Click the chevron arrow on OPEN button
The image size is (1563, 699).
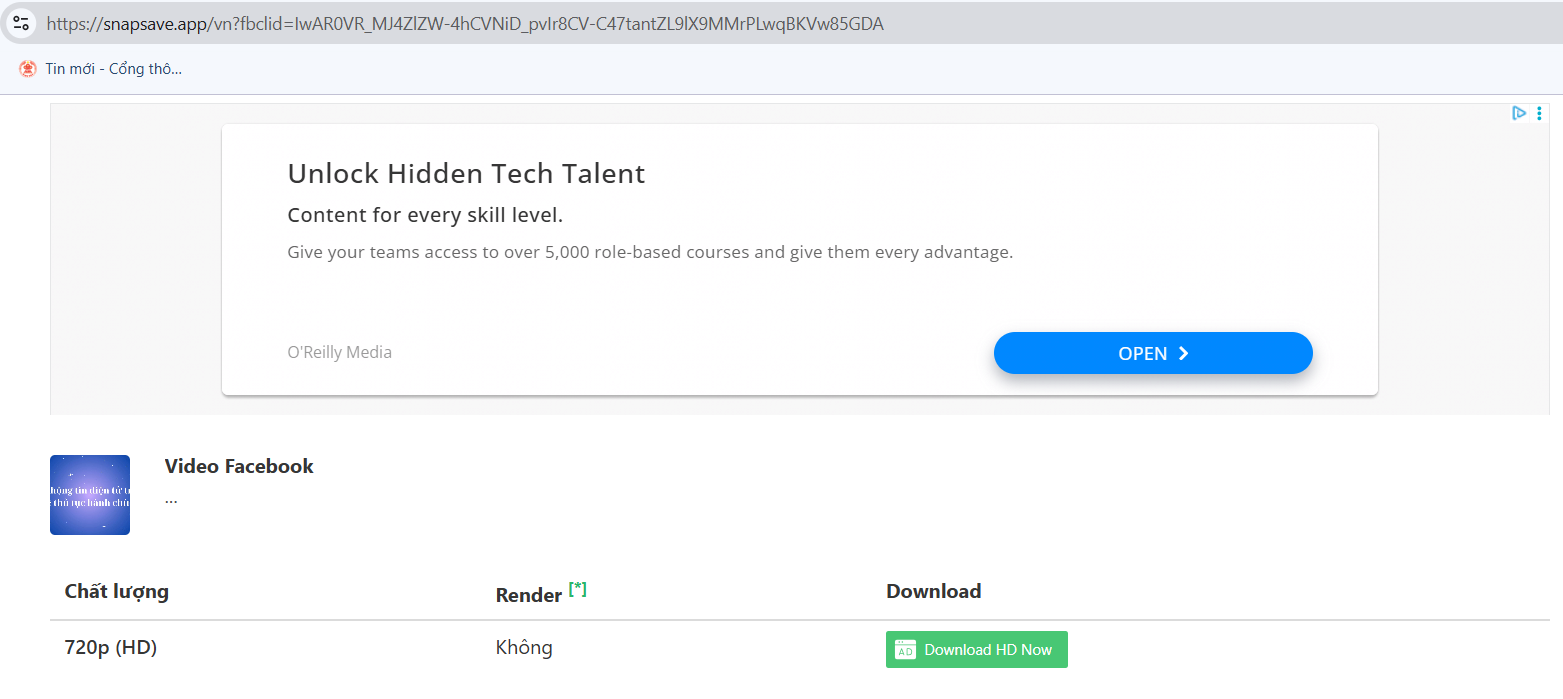click(1183, 353)
